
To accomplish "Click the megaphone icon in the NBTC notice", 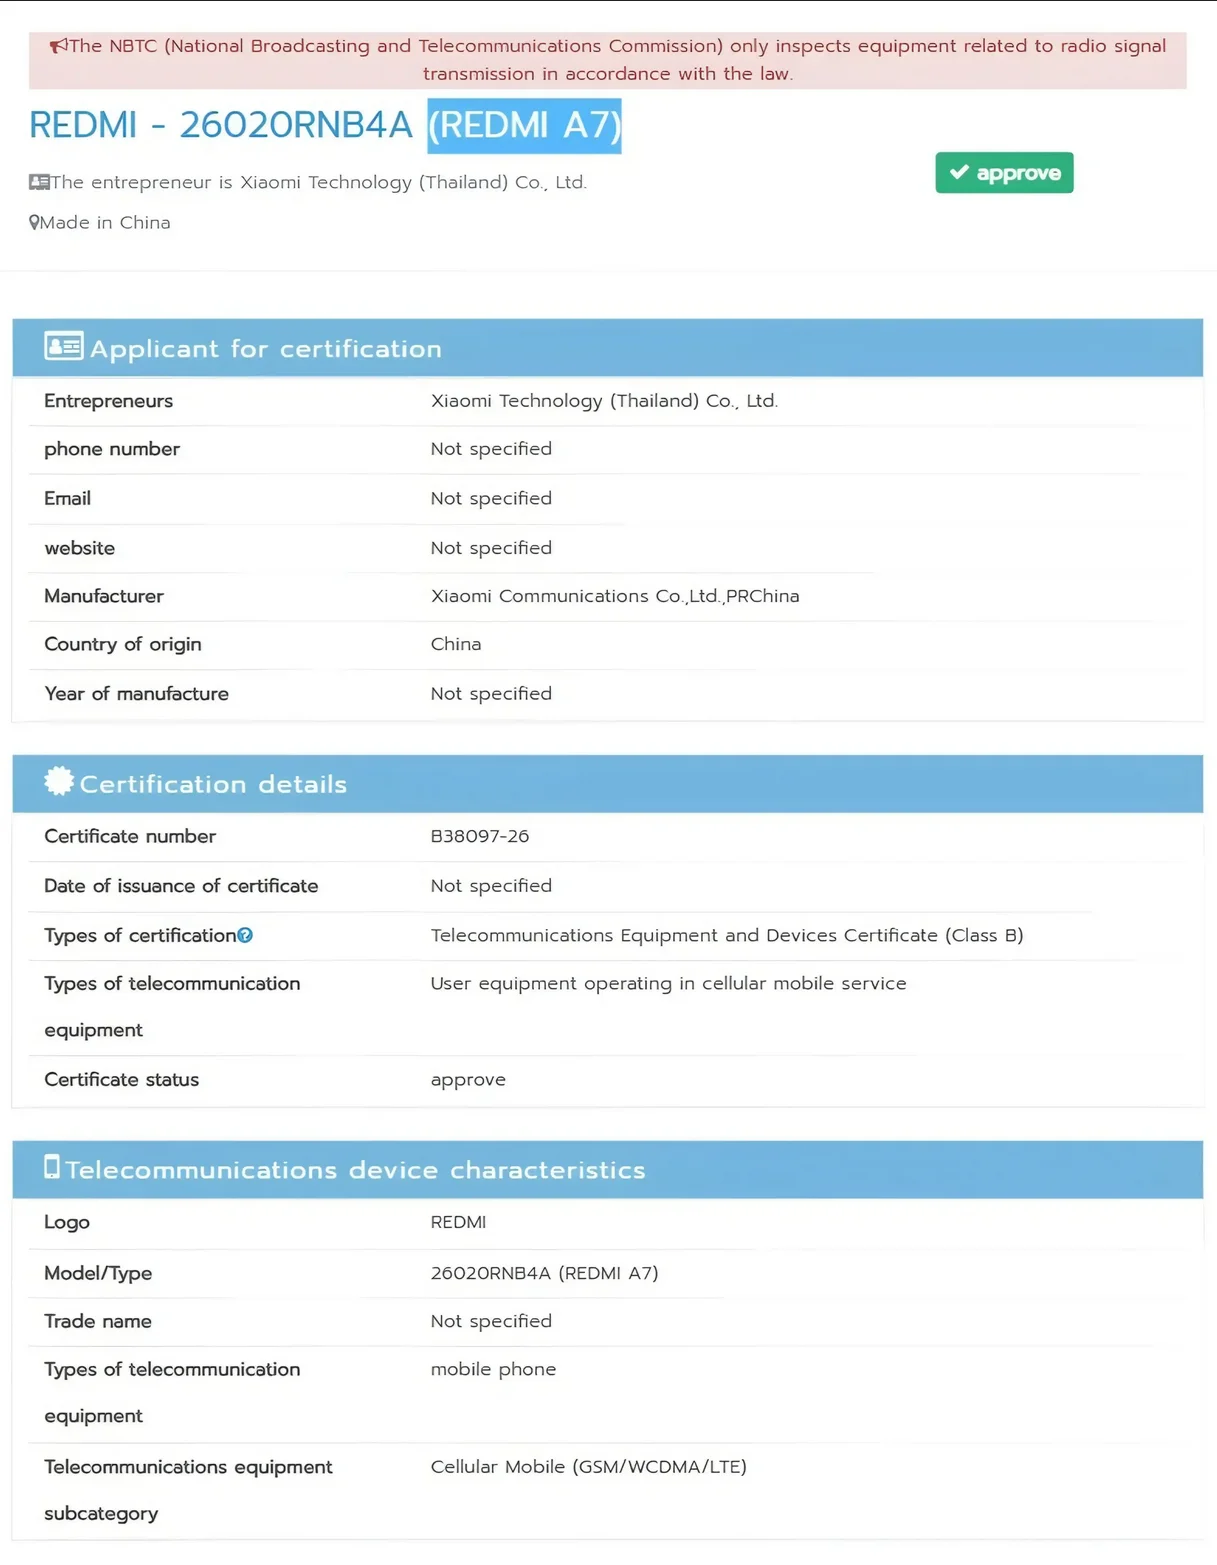I will click(x=59, y=45).
